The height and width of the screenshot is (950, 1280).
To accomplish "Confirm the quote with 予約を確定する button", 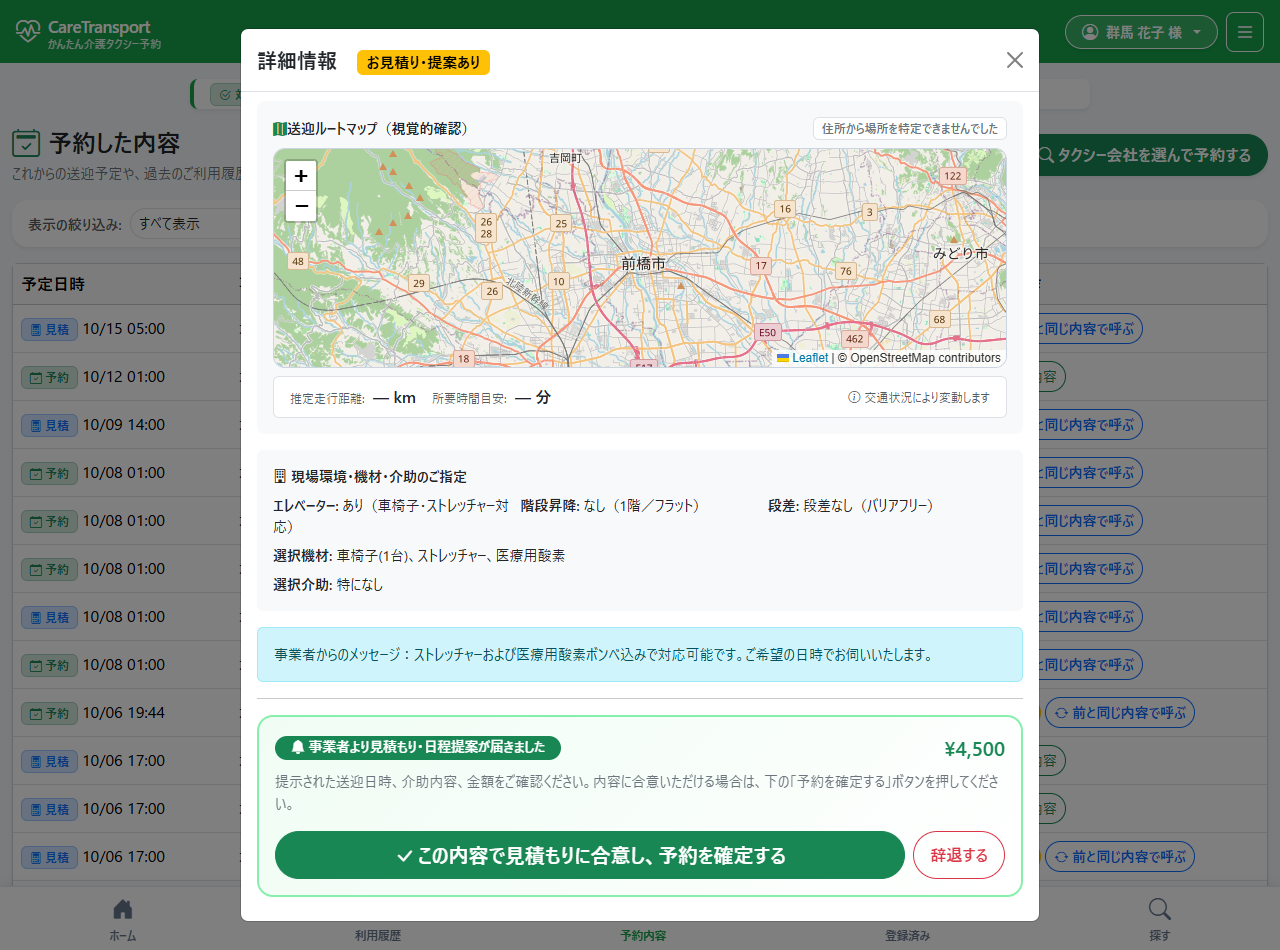I will 590,855.
